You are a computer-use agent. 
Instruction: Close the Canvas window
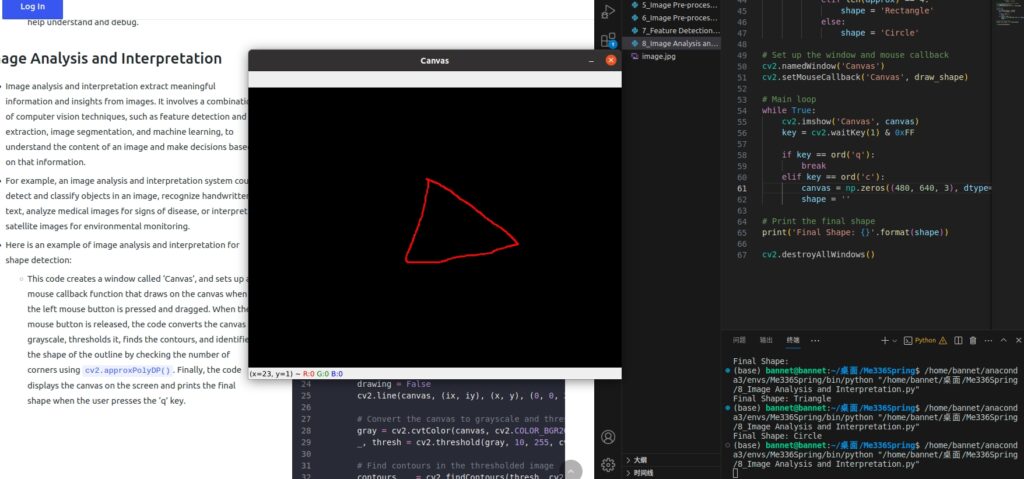(x=611, y=60)
